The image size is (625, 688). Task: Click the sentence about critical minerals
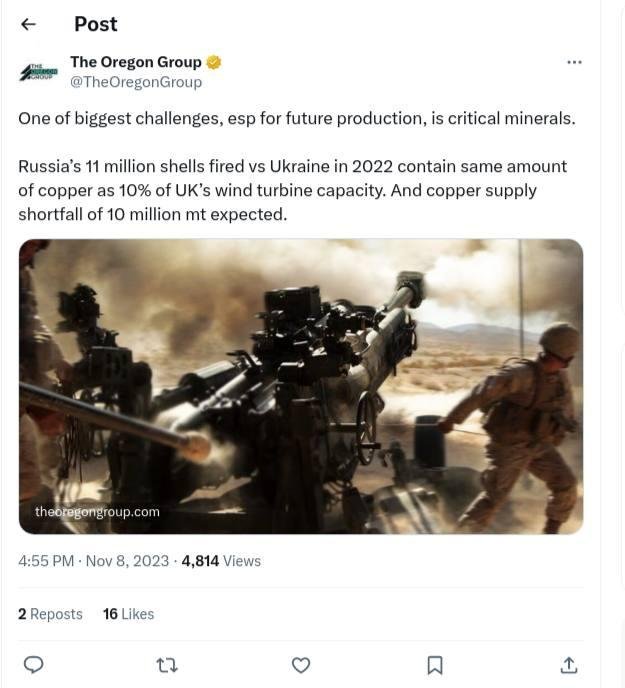click(296, 118)
